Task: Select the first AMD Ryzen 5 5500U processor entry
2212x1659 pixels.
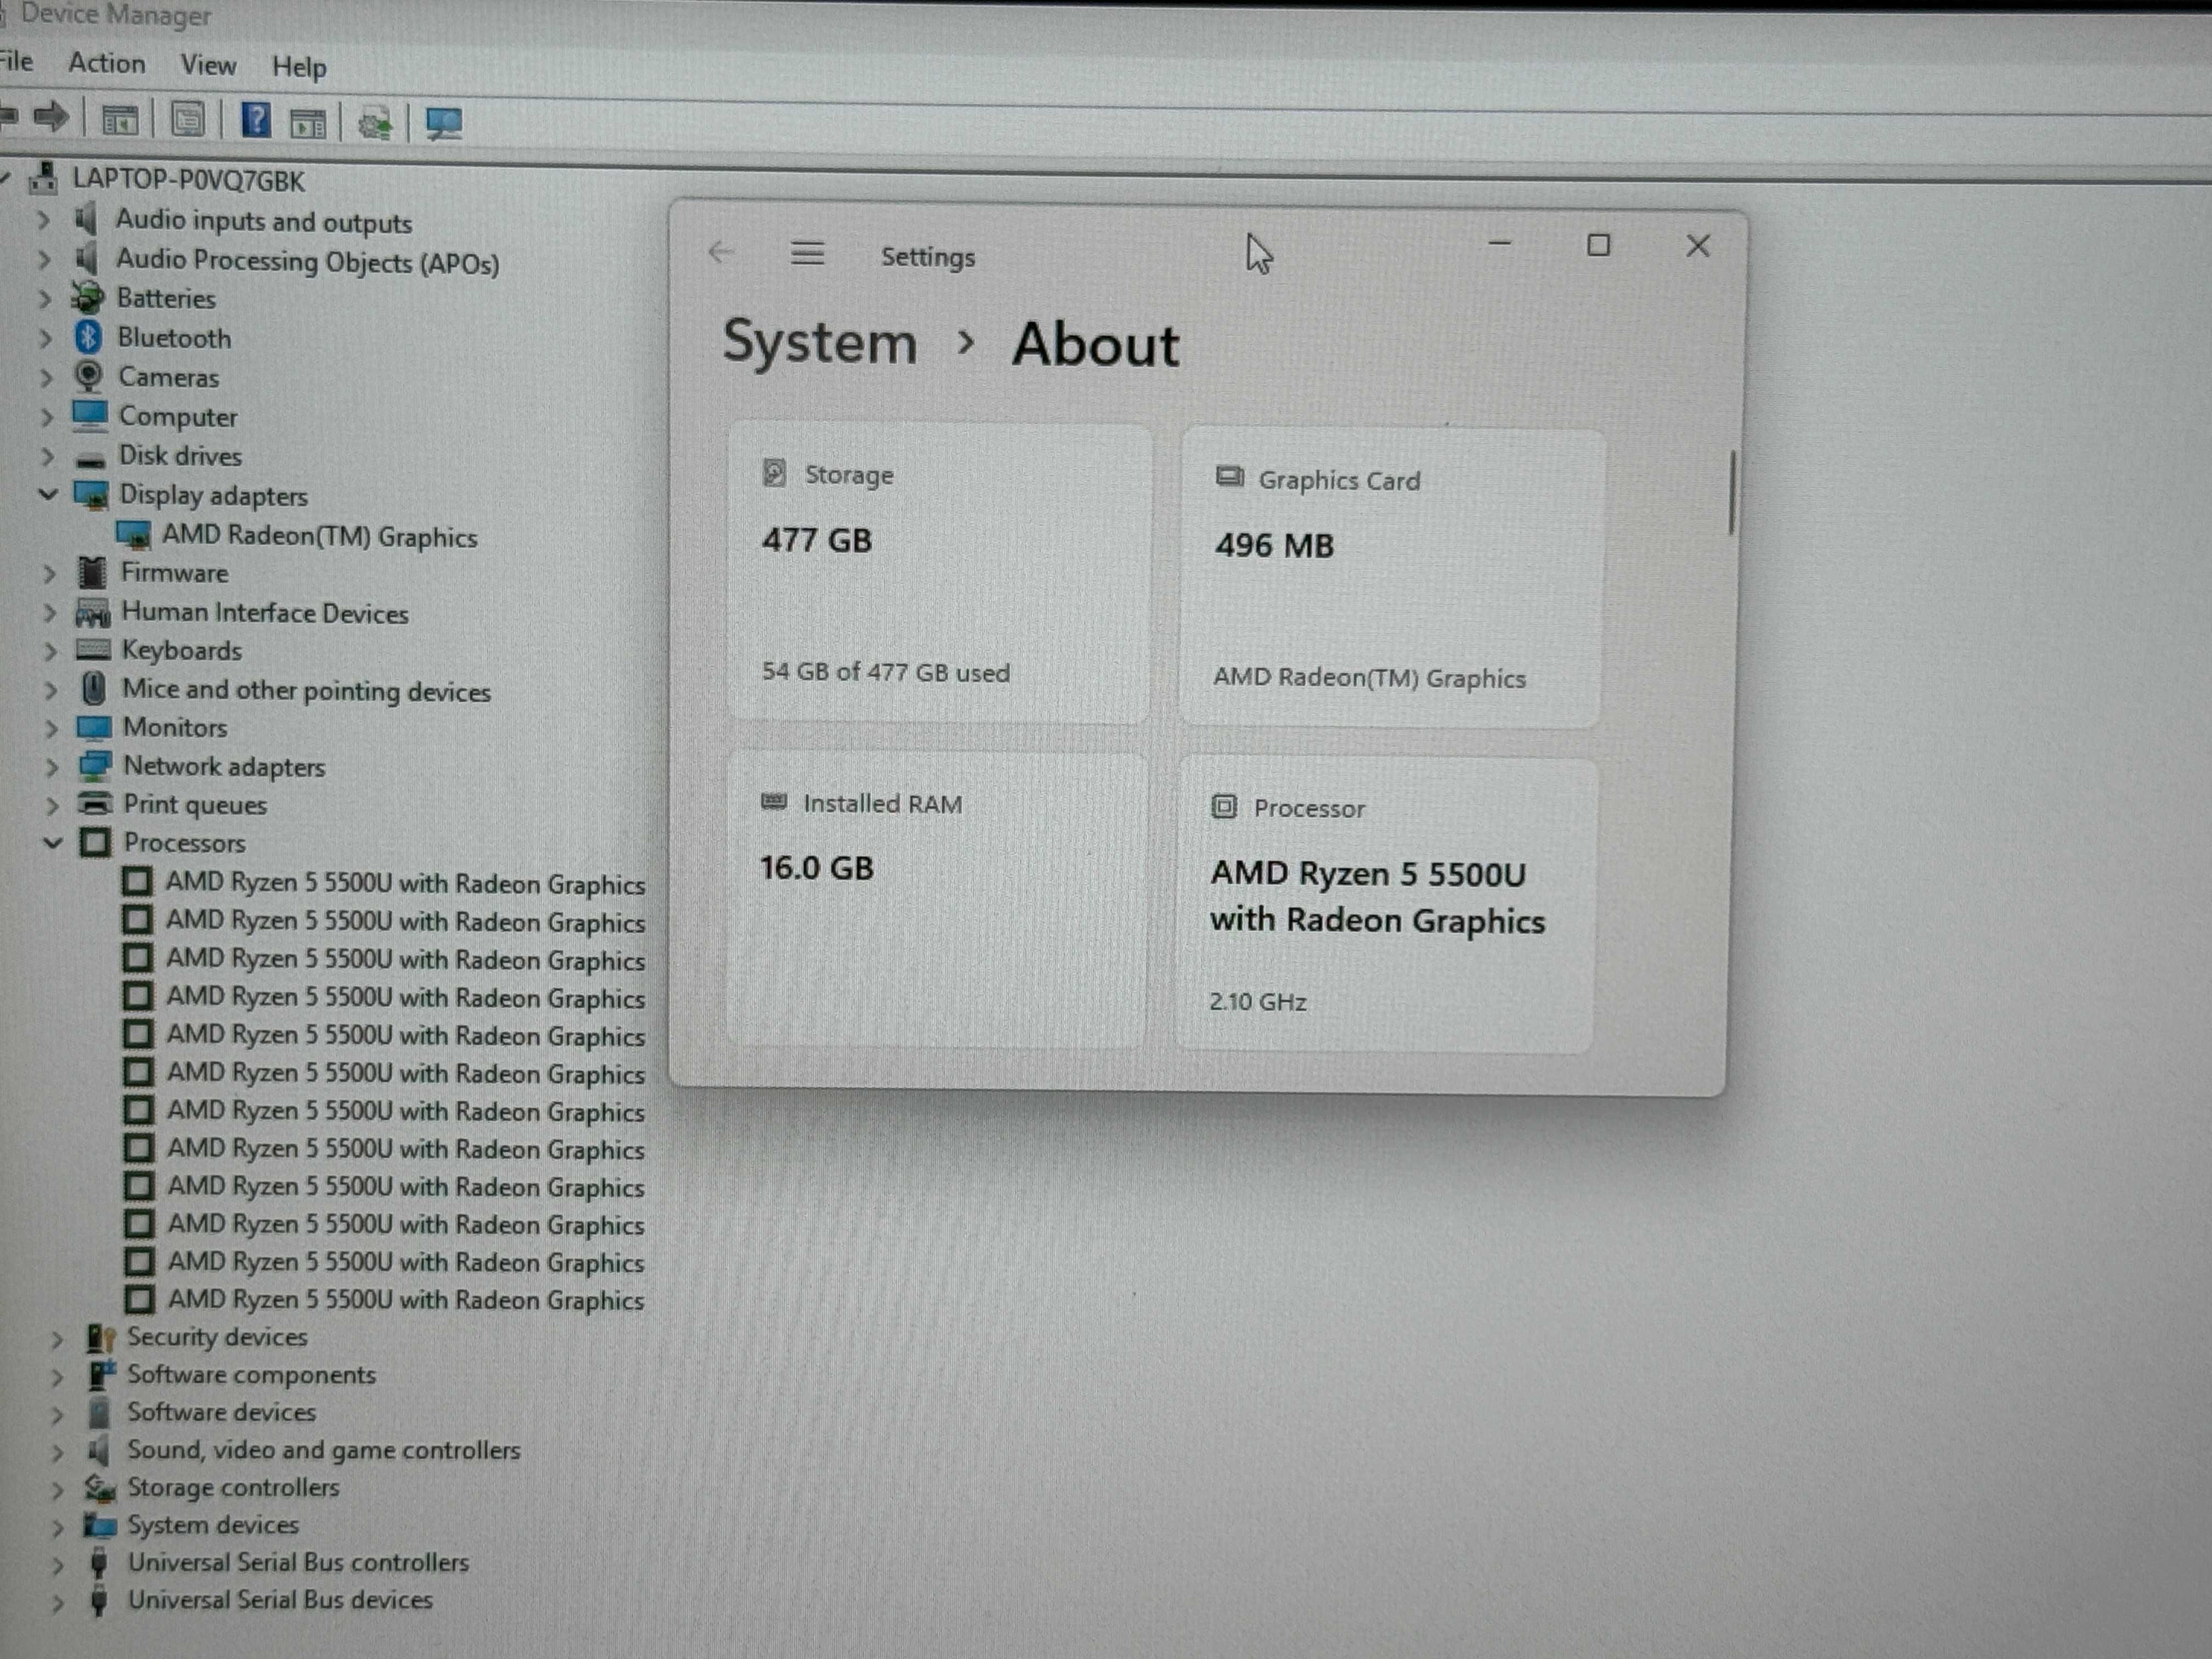Action: point(405,883)
